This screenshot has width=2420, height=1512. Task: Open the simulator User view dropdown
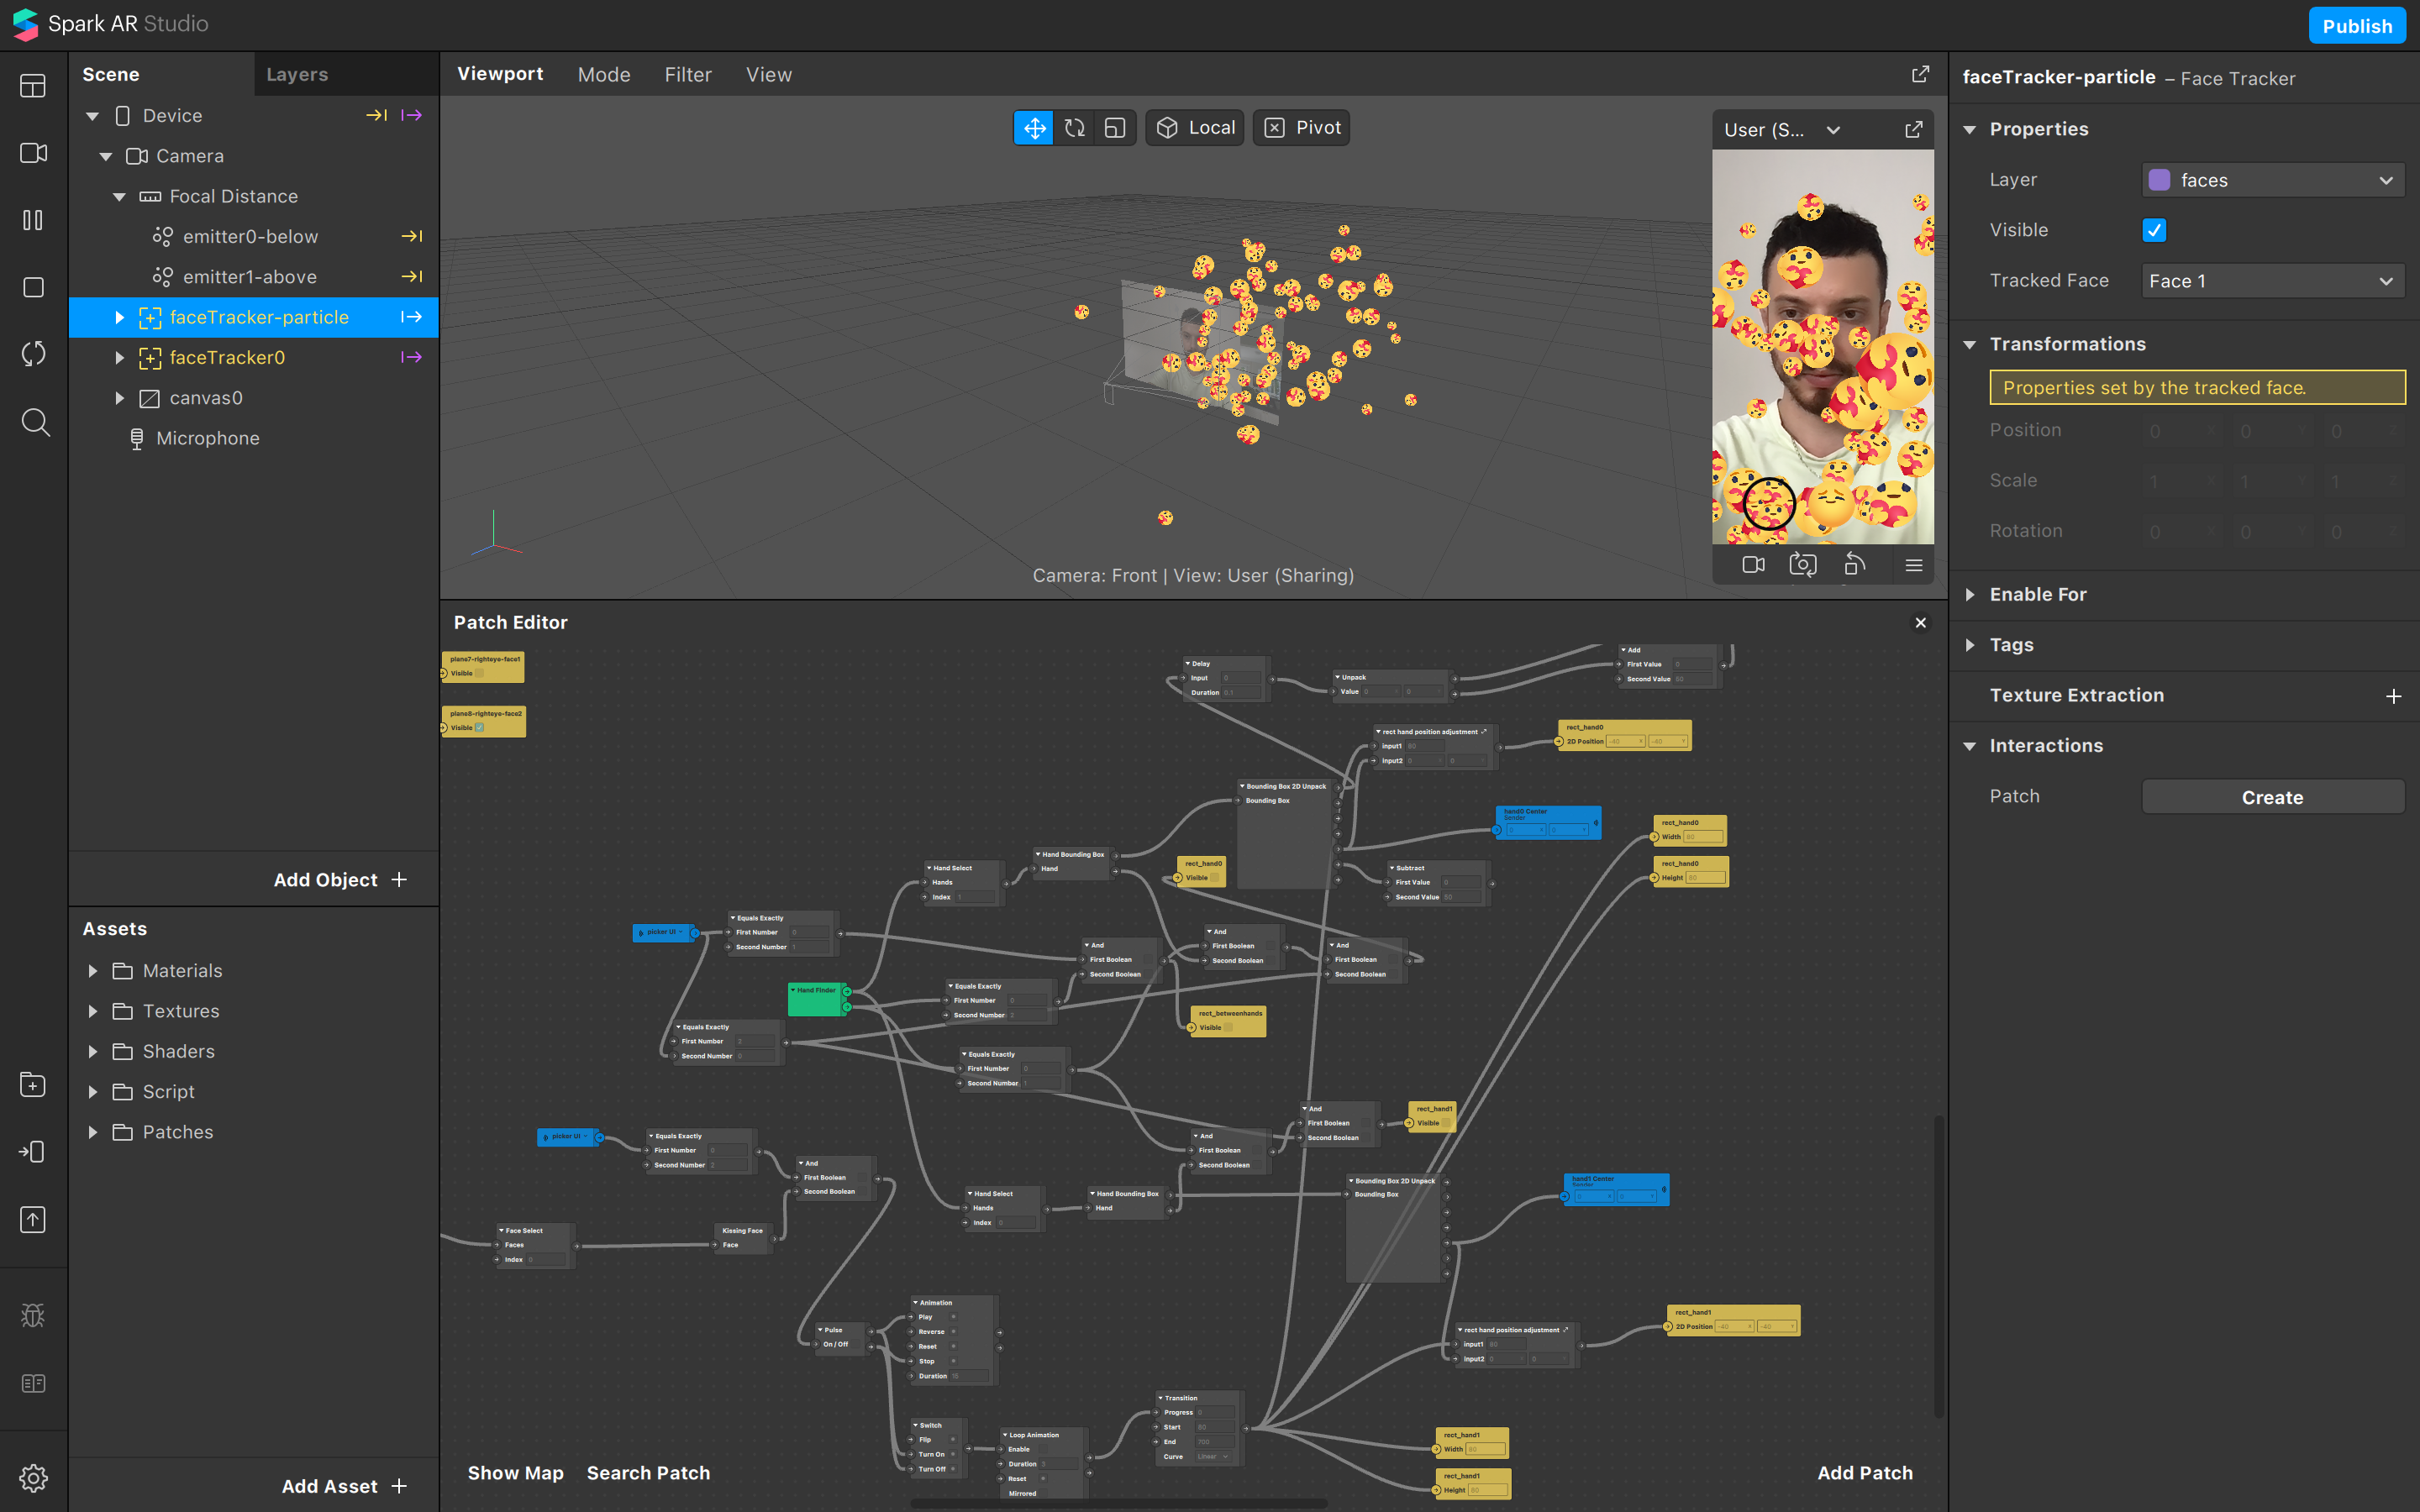[x=1783, y=130]
